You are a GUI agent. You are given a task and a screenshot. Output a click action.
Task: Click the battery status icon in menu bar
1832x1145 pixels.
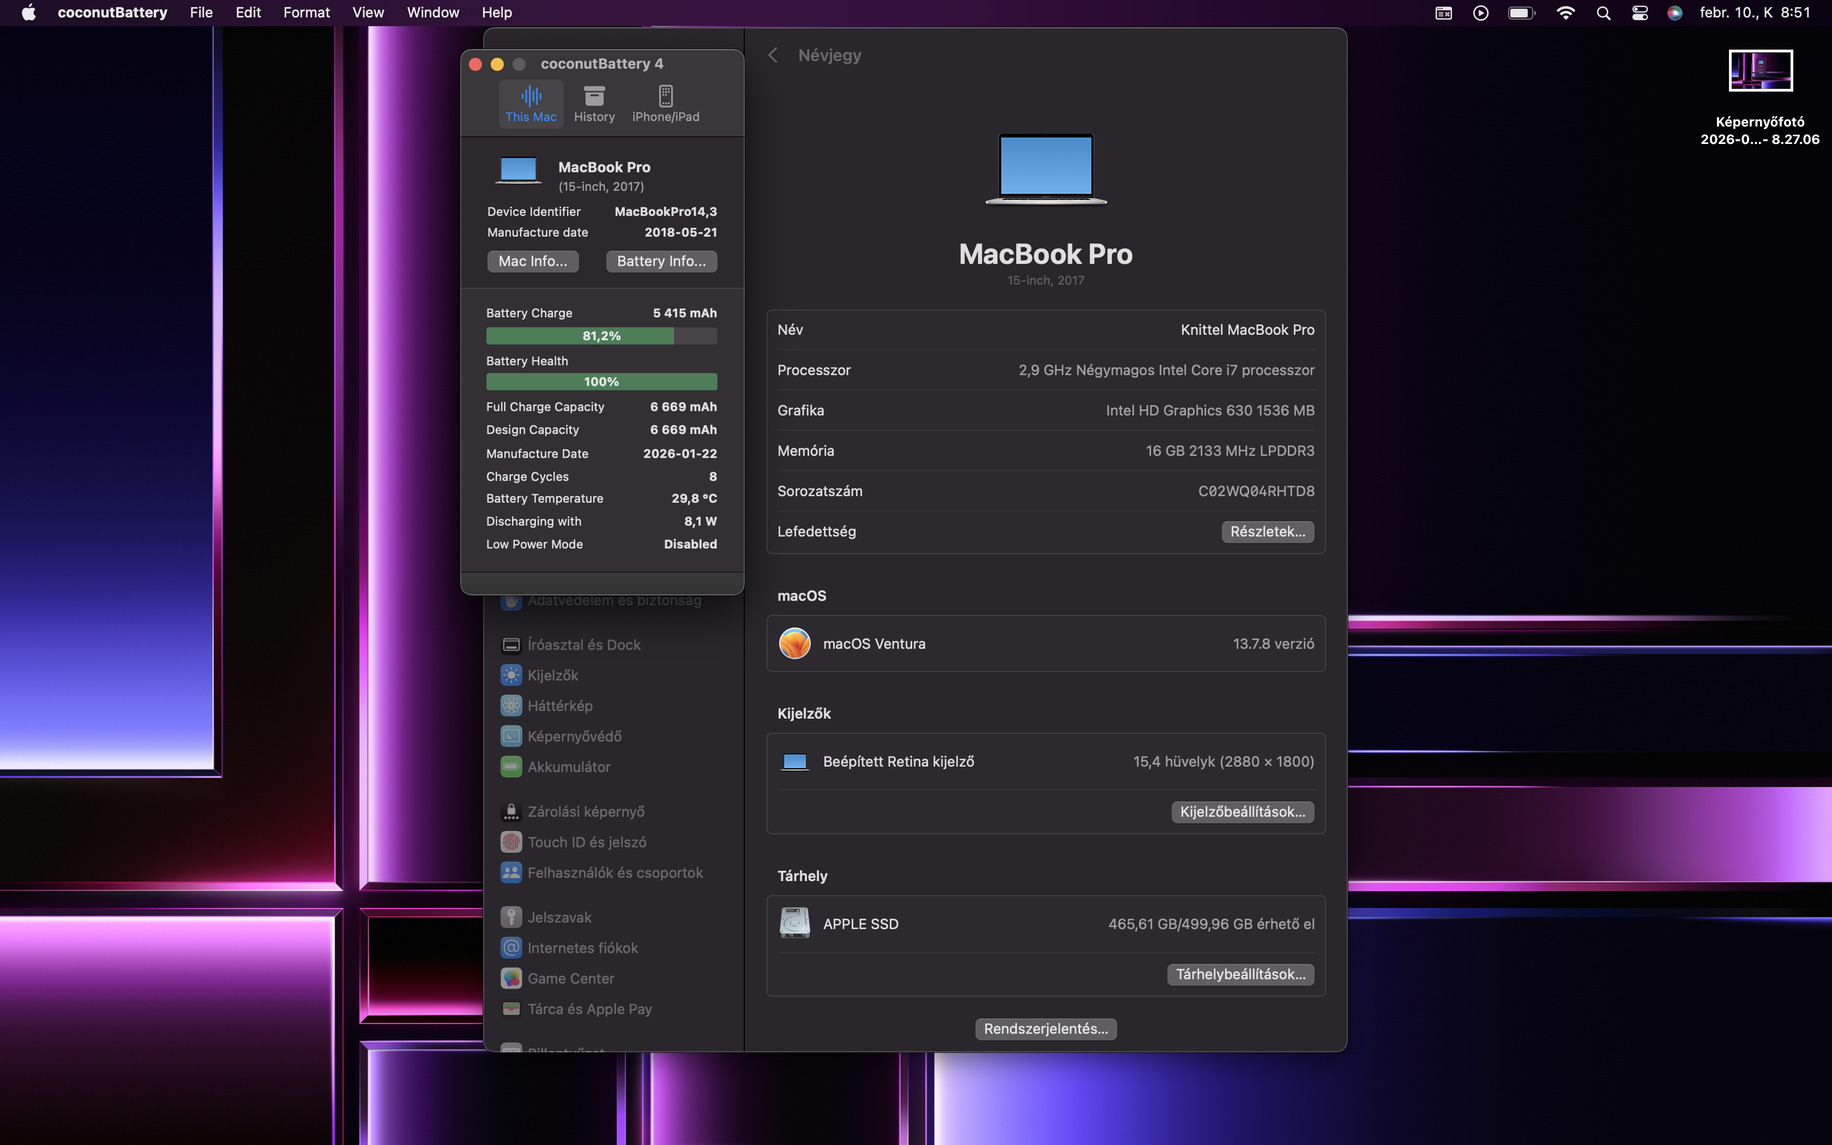[x=1521, y=13]
